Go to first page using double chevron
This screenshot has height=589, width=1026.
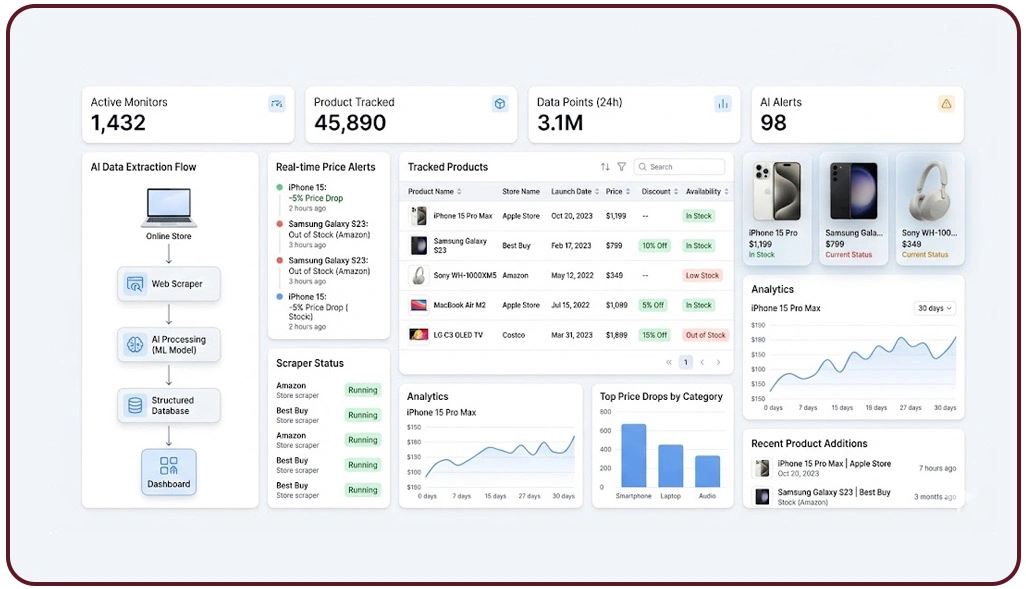[669, 362]
